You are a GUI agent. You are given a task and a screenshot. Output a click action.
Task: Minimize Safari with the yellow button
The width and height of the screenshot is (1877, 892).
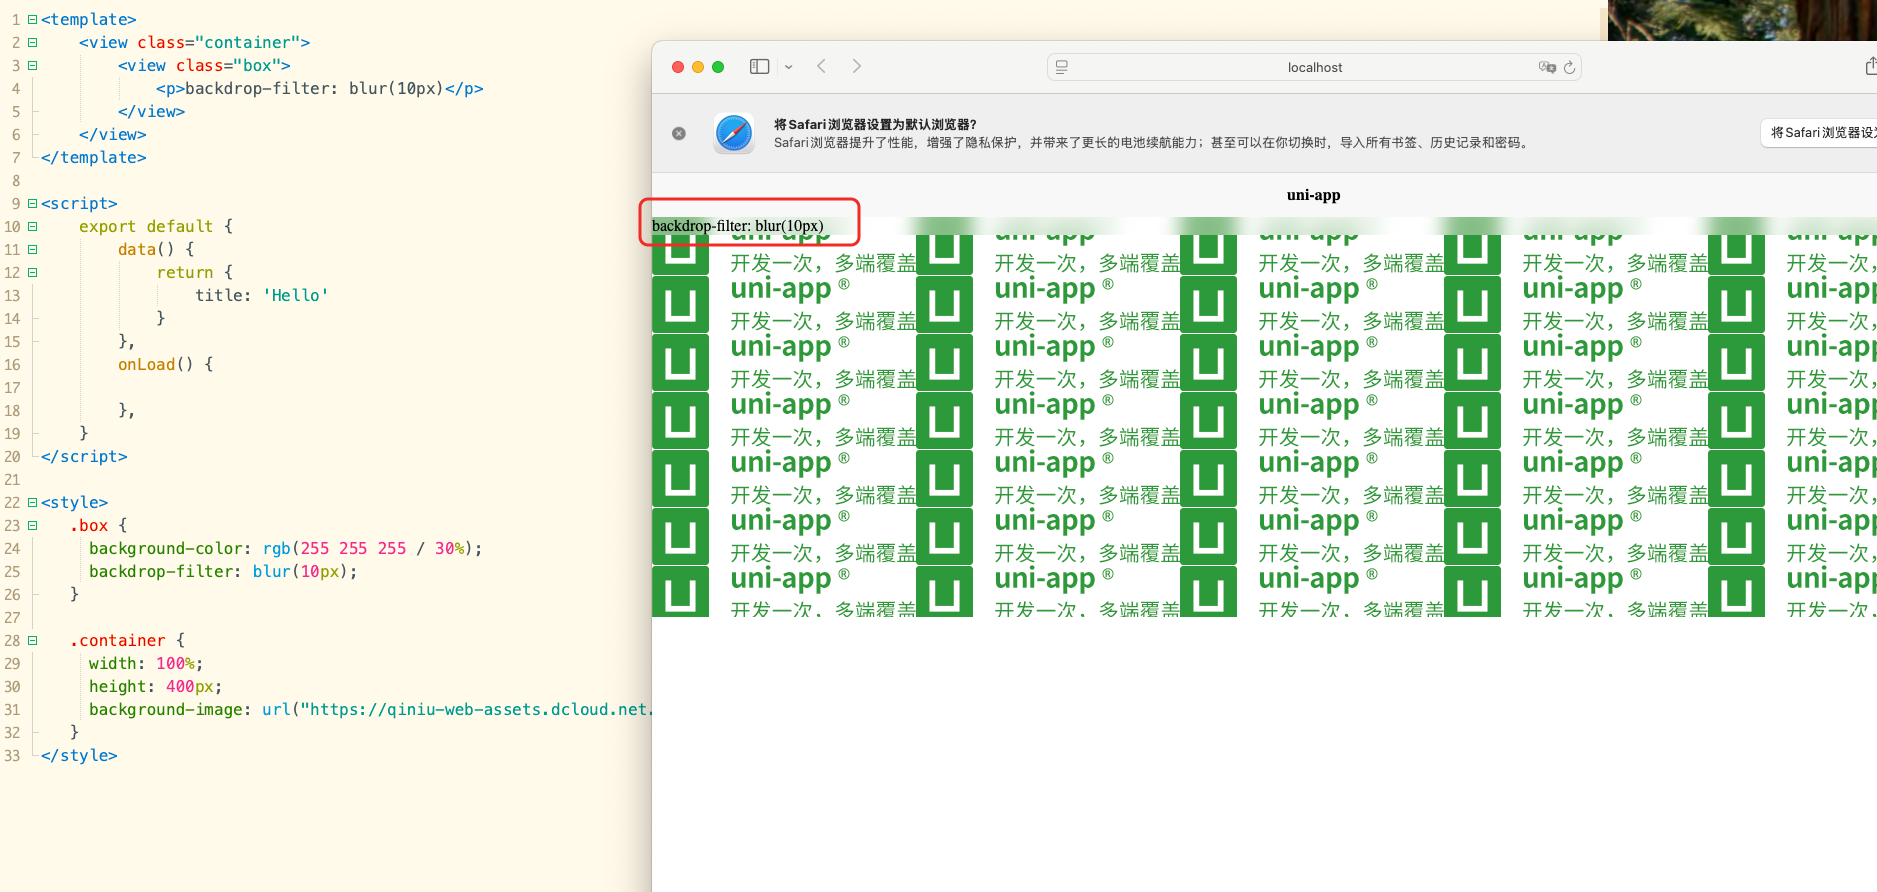click(698, 67)
